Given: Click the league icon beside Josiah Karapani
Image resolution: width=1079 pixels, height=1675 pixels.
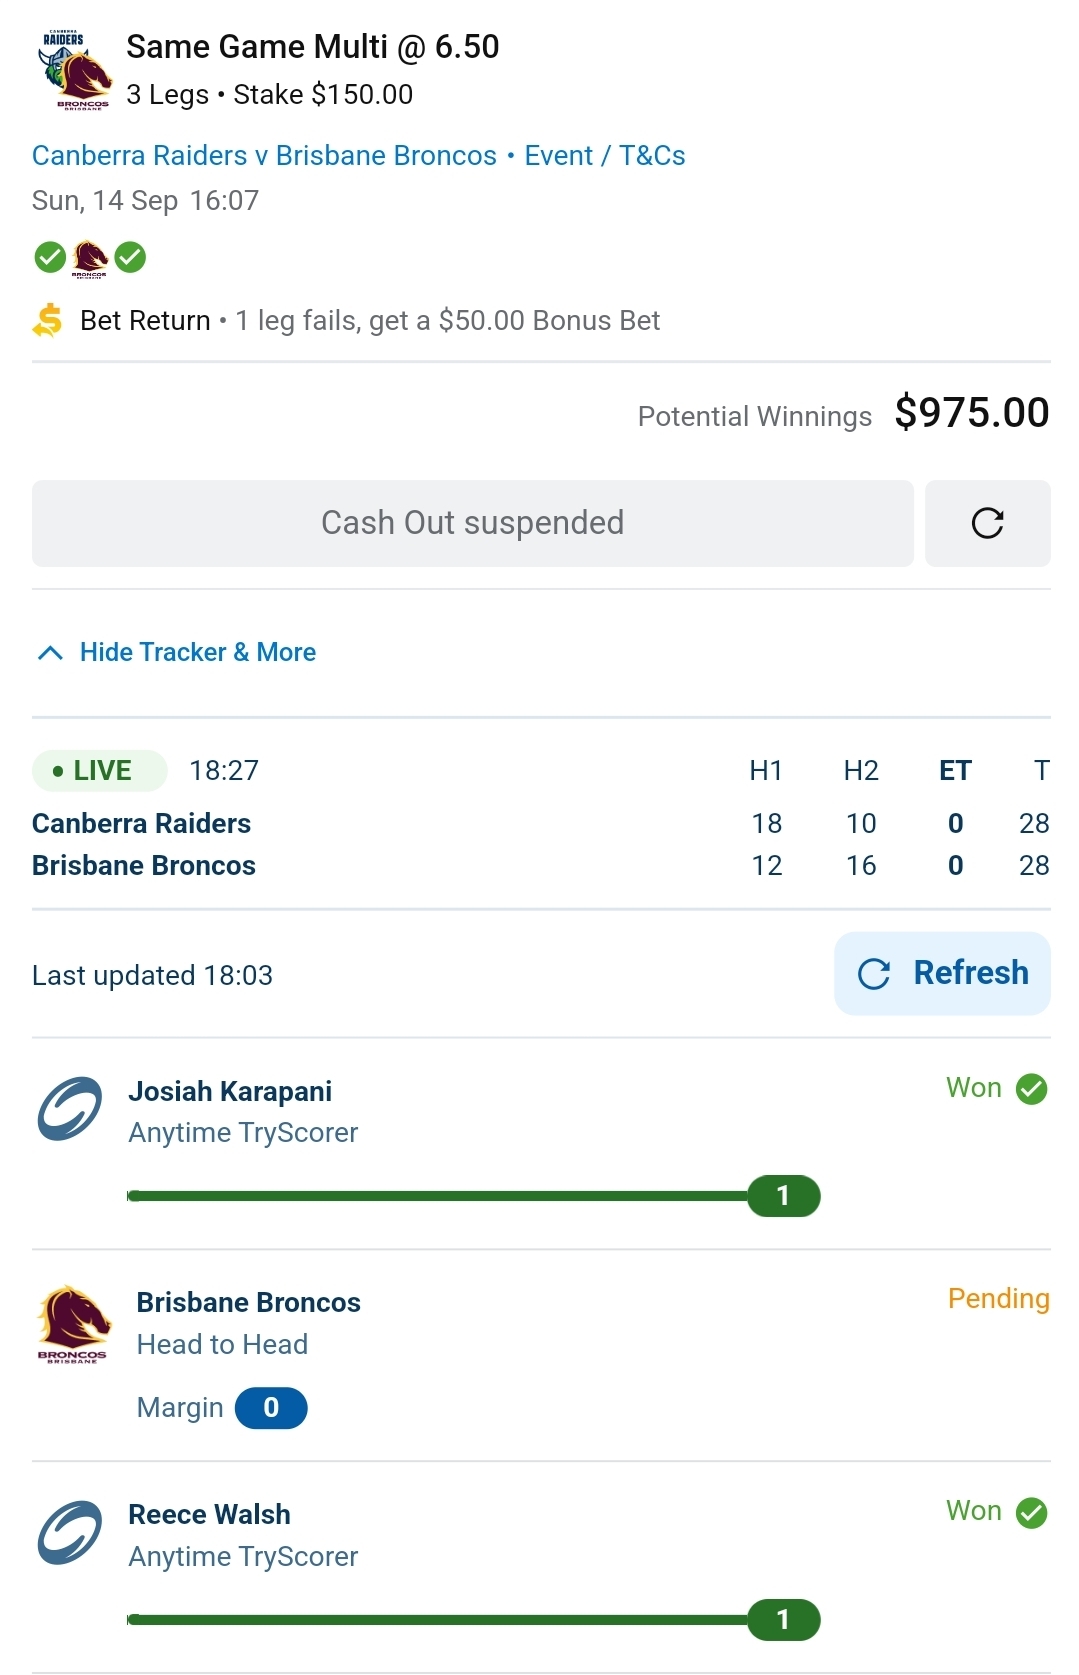Looking at the screenshot, I should [70, 1109].
